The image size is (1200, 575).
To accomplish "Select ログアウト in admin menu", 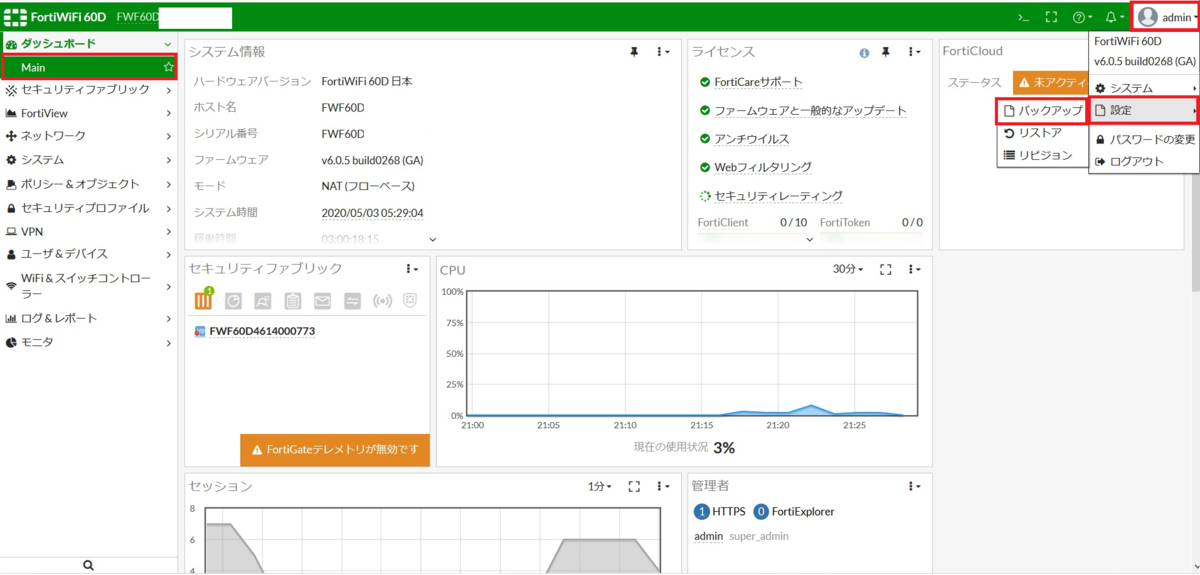I will point(1144,161).
